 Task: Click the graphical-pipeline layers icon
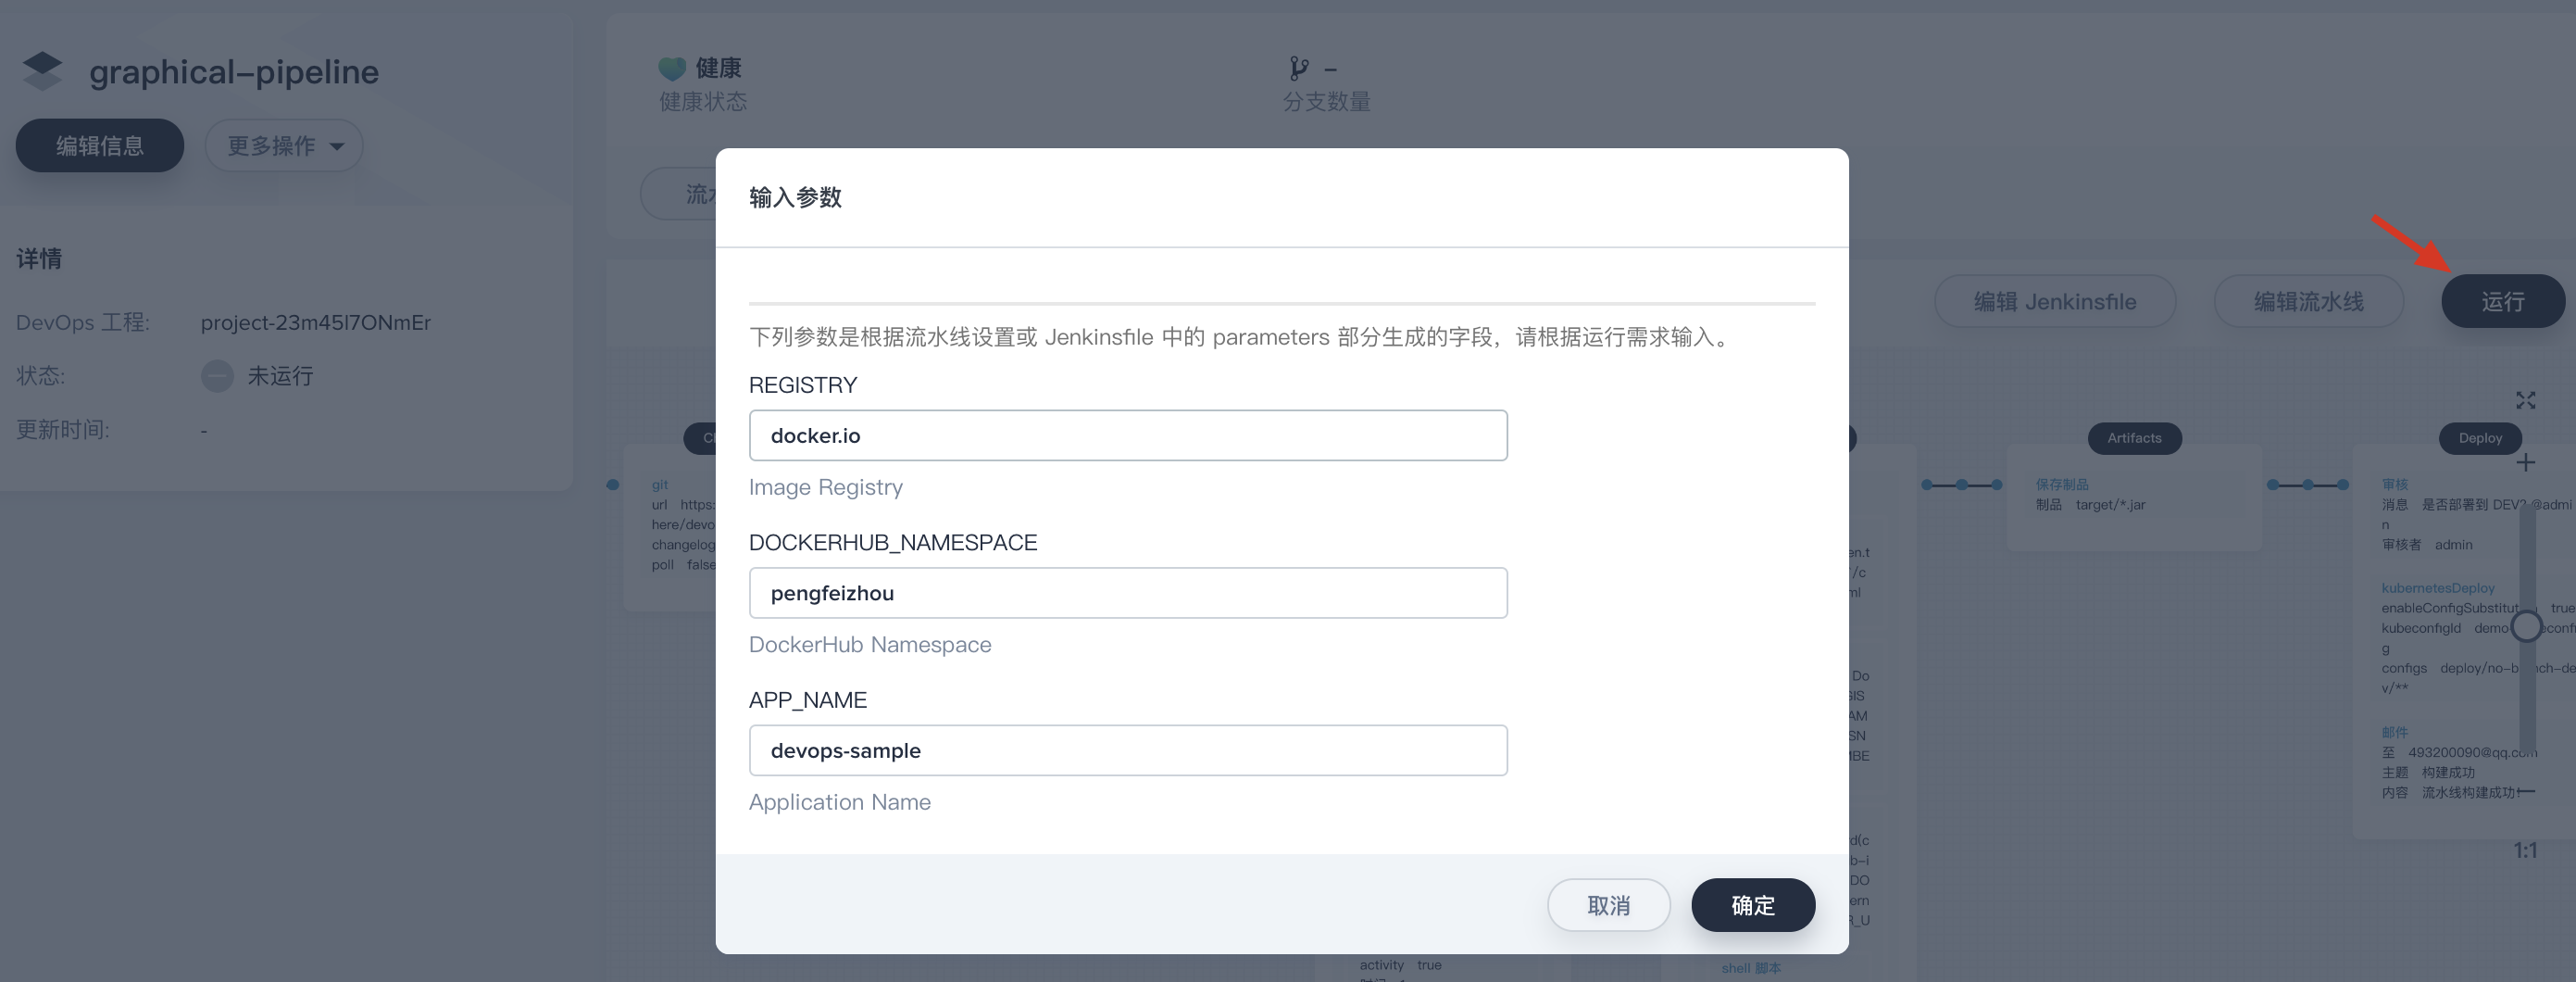point(42,71)
